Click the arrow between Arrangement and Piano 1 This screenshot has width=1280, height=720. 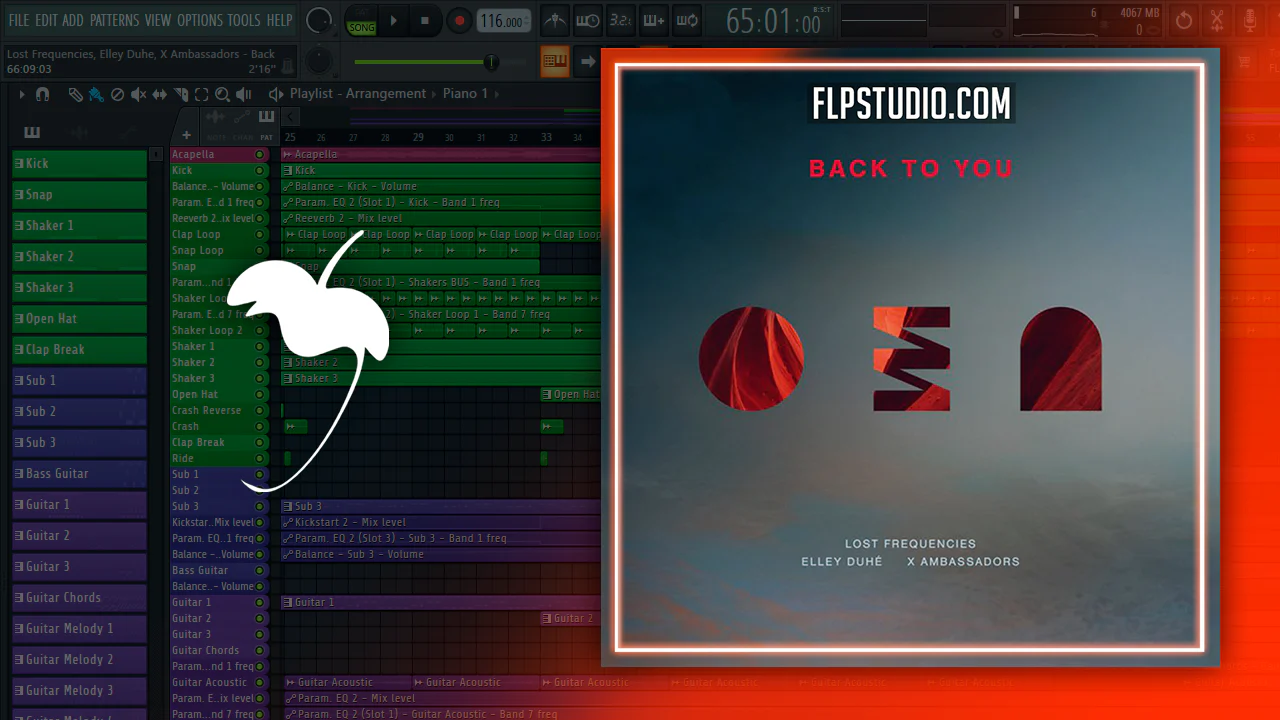pos(435,94)
